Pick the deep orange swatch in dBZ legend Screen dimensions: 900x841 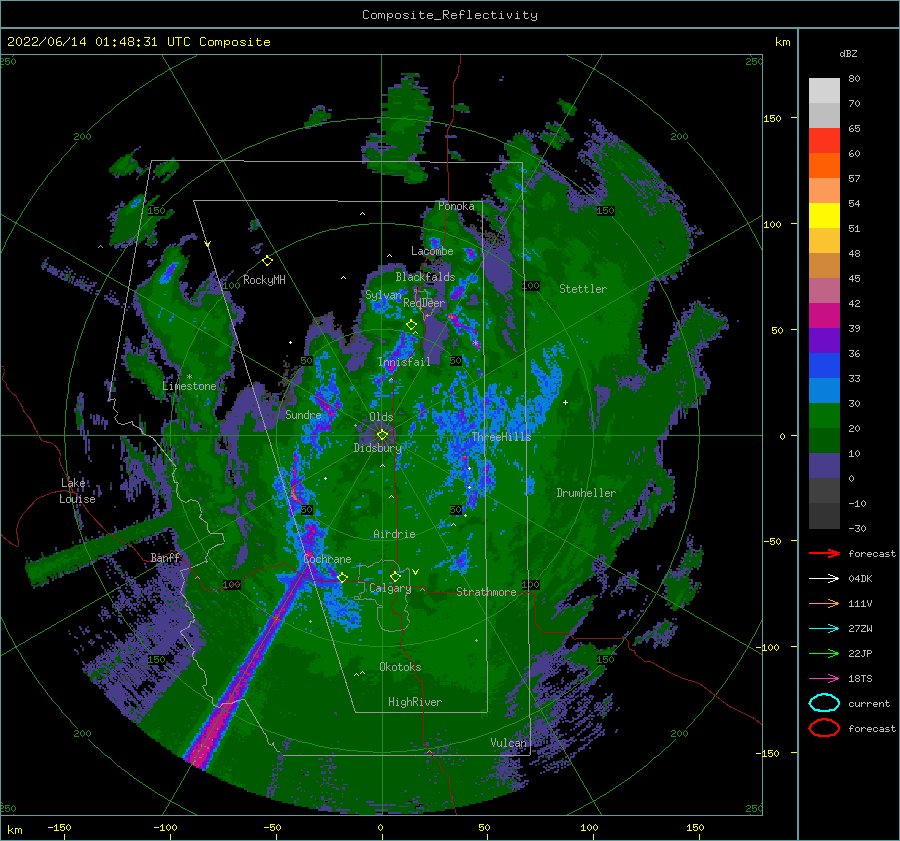pos(824,165)
